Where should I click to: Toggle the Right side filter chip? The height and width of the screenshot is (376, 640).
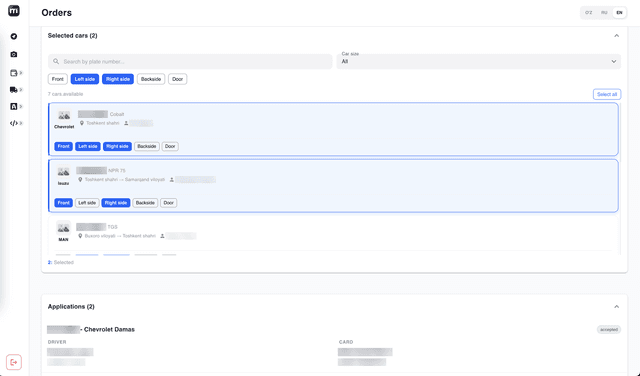(x=118, y=79)
